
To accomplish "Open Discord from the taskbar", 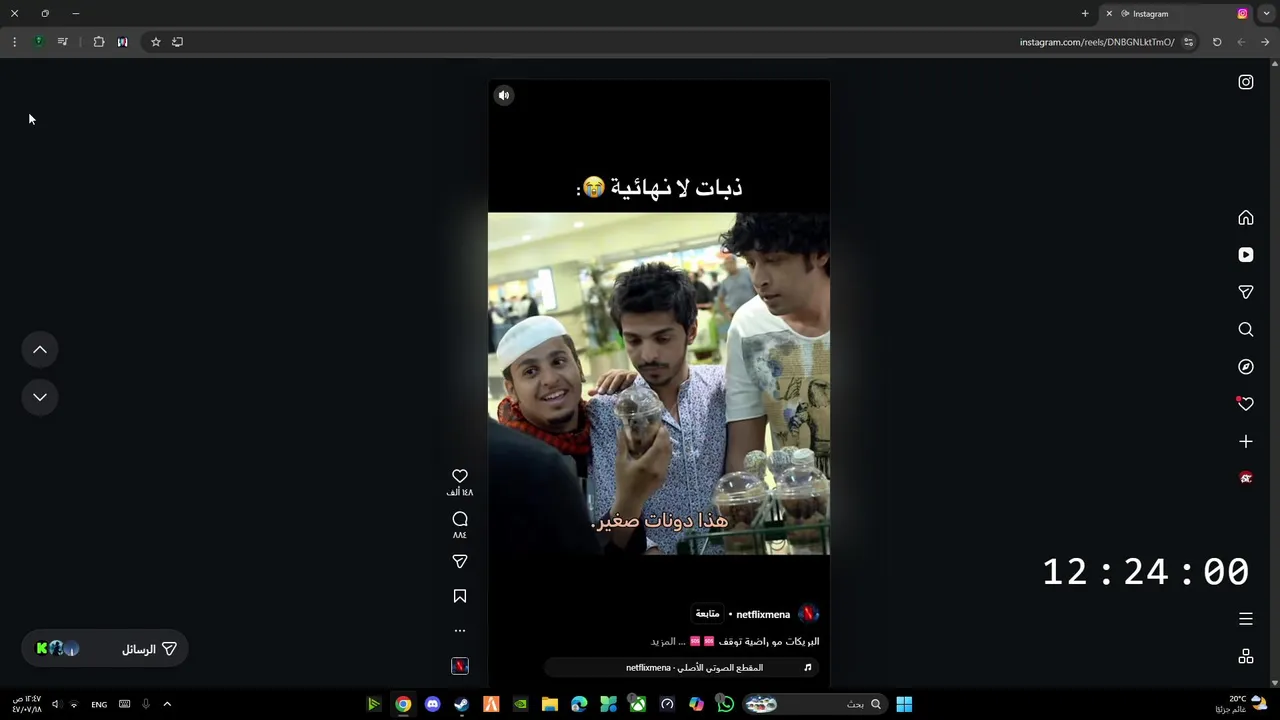I will (x=432, y=704).
